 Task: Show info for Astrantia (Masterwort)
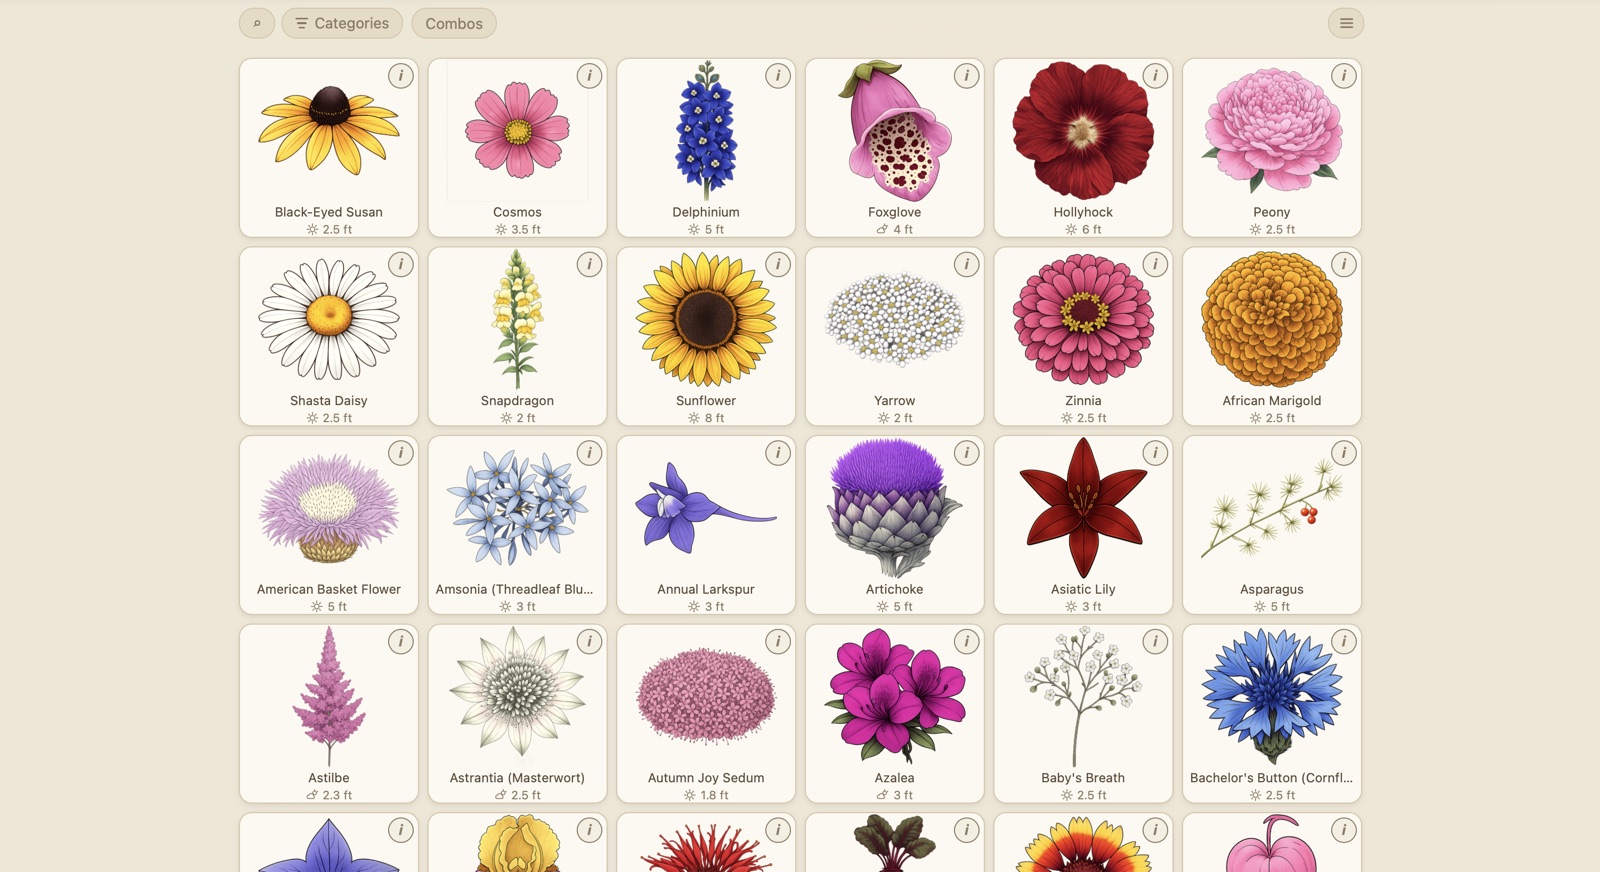[590, 642]
